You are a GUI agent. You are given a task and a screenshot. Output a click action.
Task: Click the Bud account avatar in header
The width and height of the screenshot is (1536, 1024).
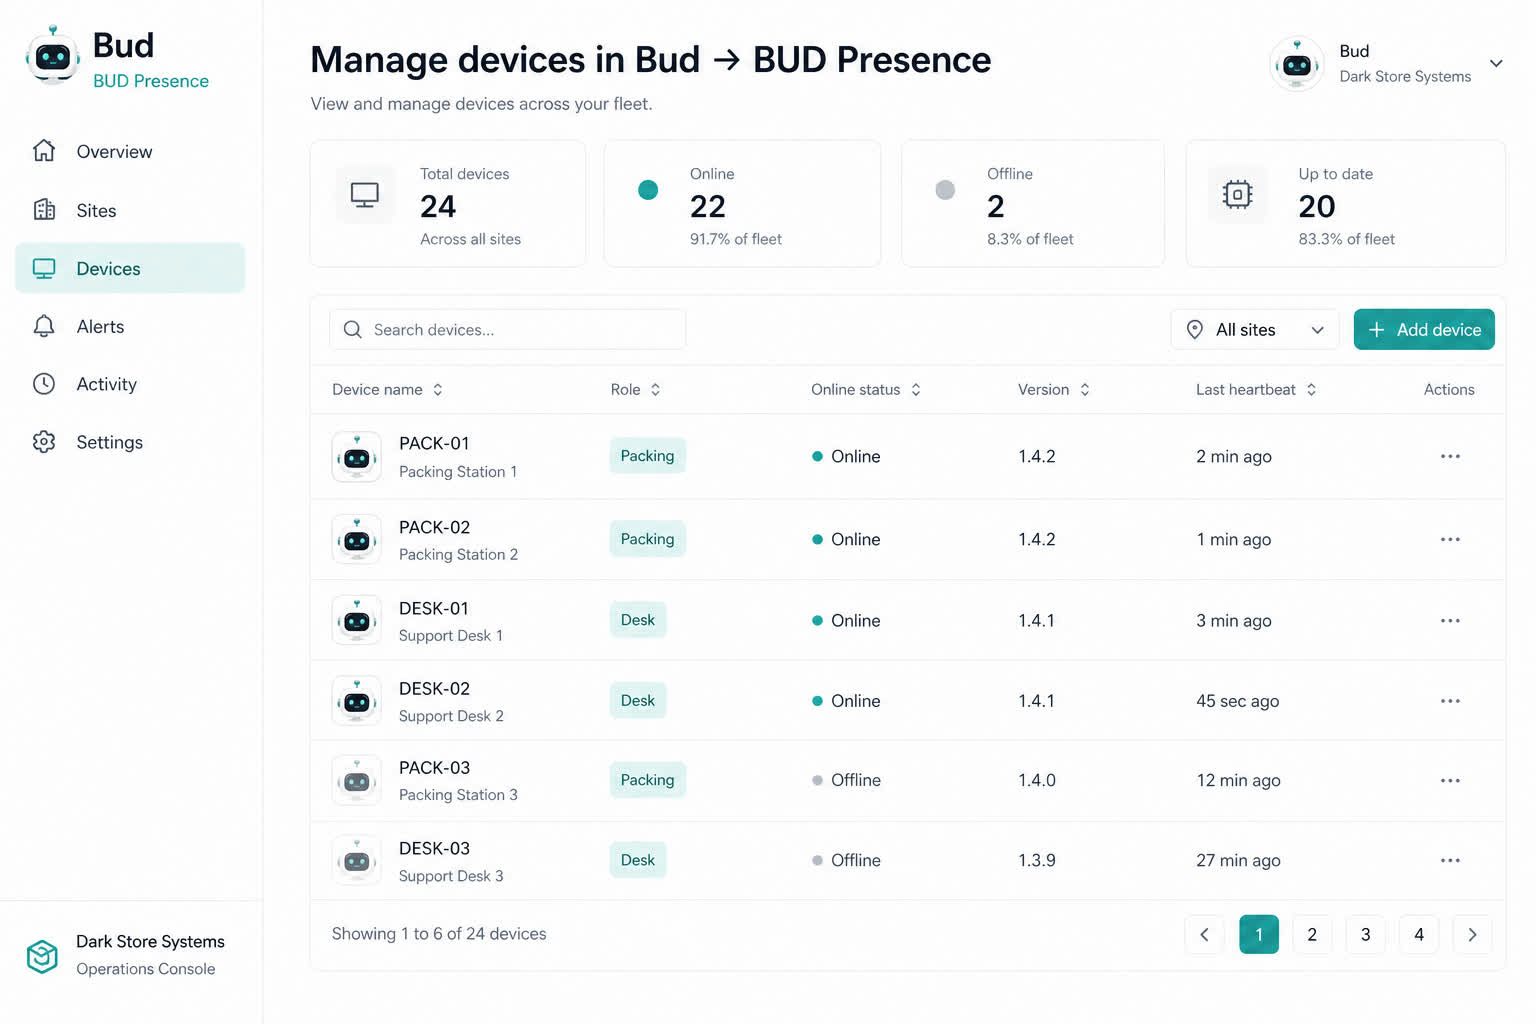tap(1297, 64)
